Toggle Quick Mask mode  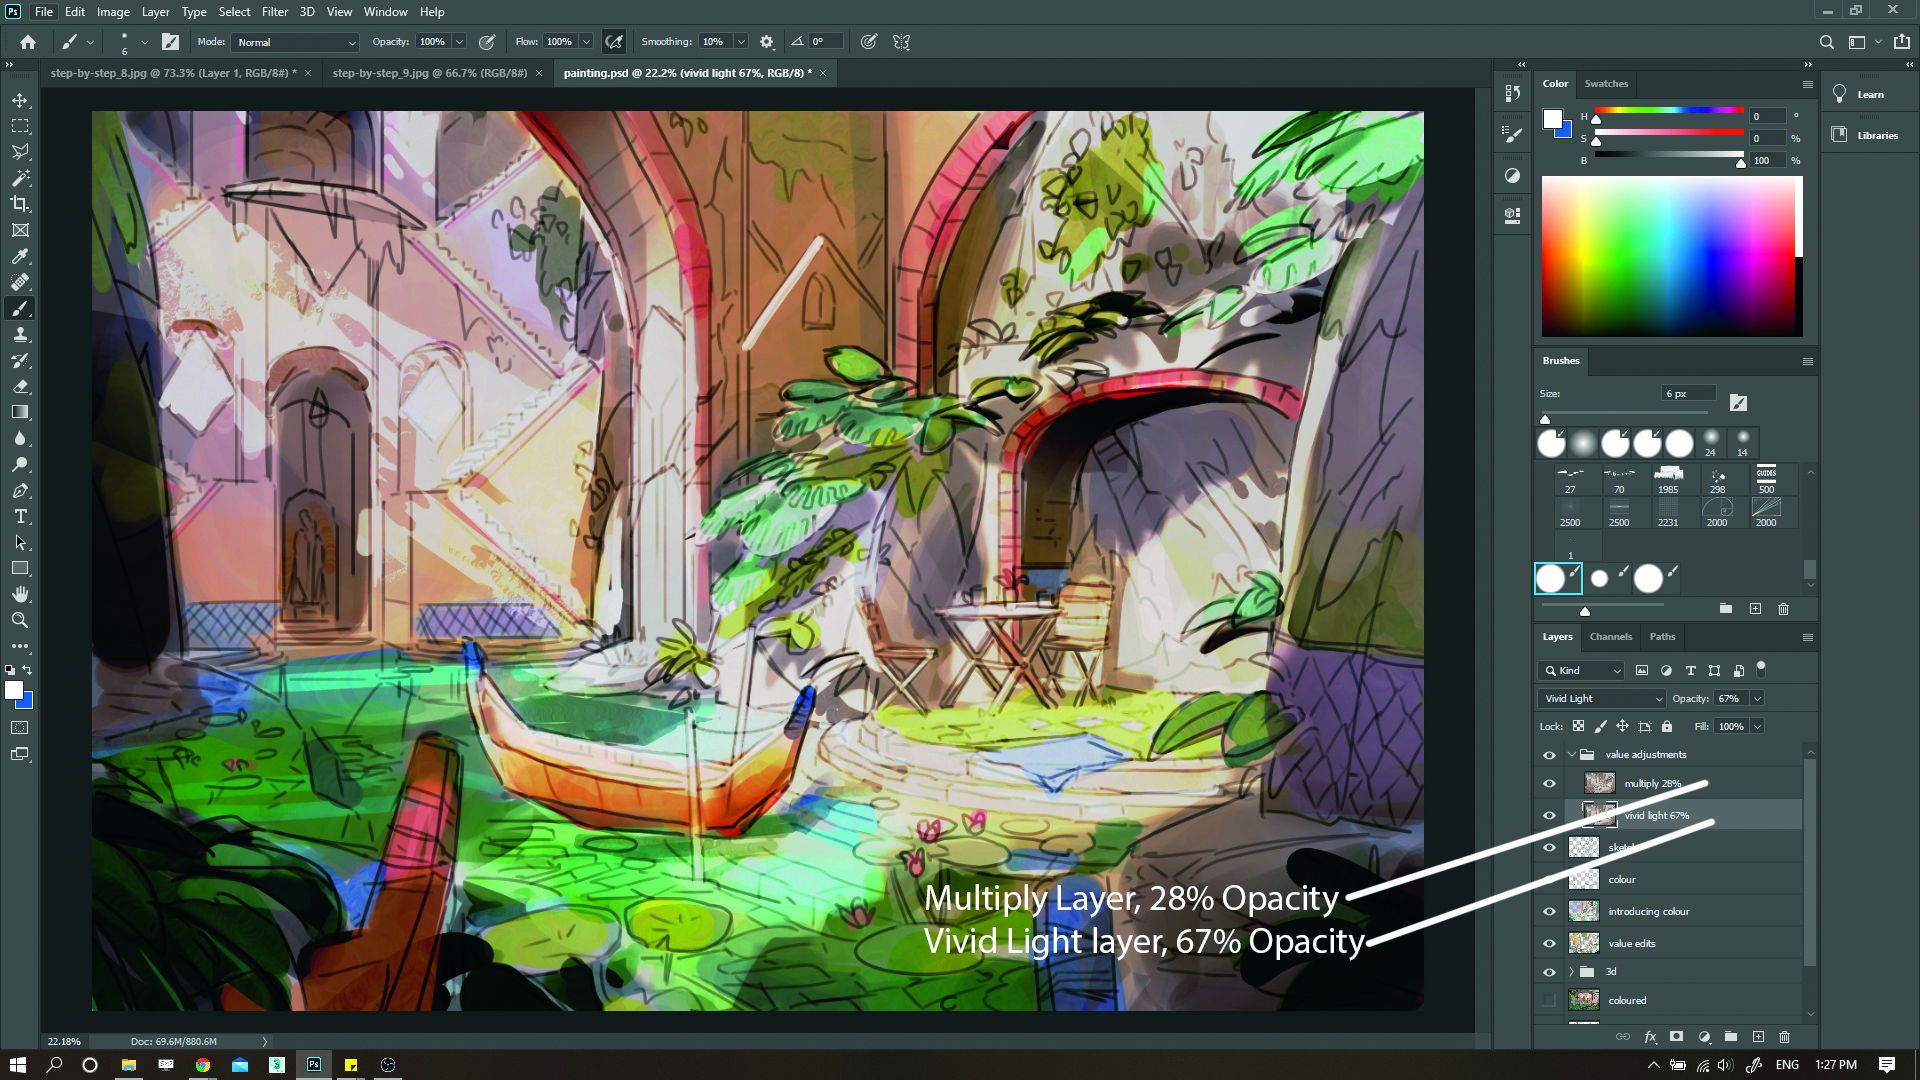20,728
